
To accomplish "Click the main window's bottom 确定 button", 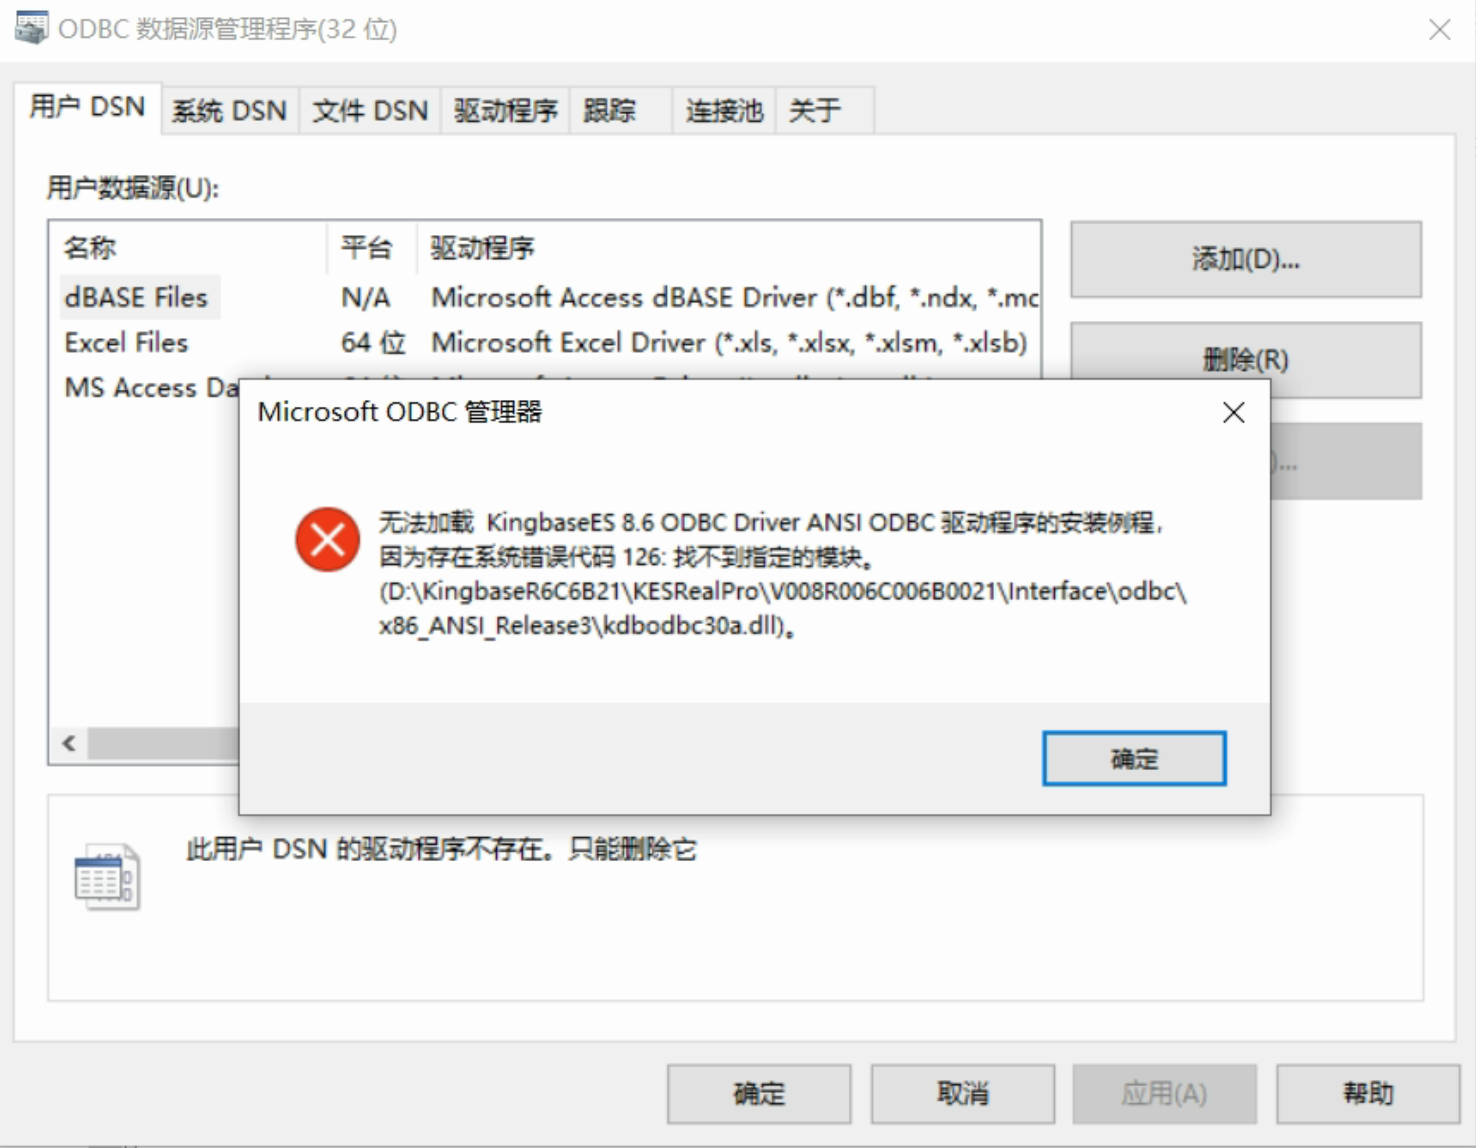I will (x=760, y=1094).
